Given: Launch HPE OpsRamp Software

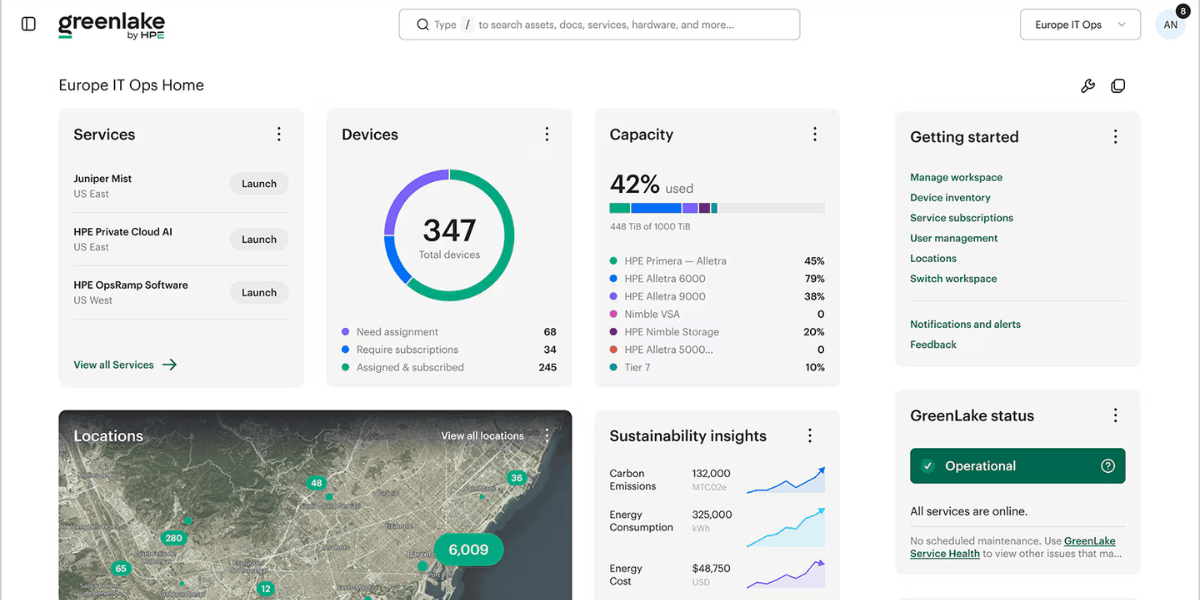Looking at the screenshot, I should [x=259, y=293].
